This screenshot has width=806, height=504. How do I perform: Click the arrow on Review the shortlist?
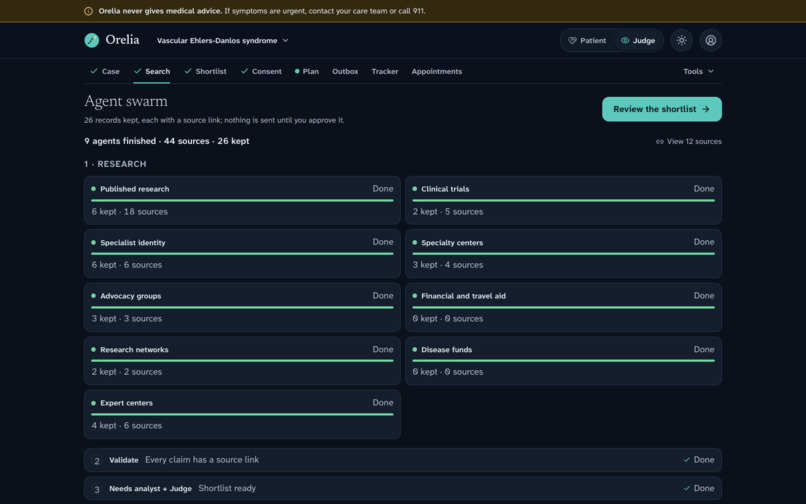[706, 109]
